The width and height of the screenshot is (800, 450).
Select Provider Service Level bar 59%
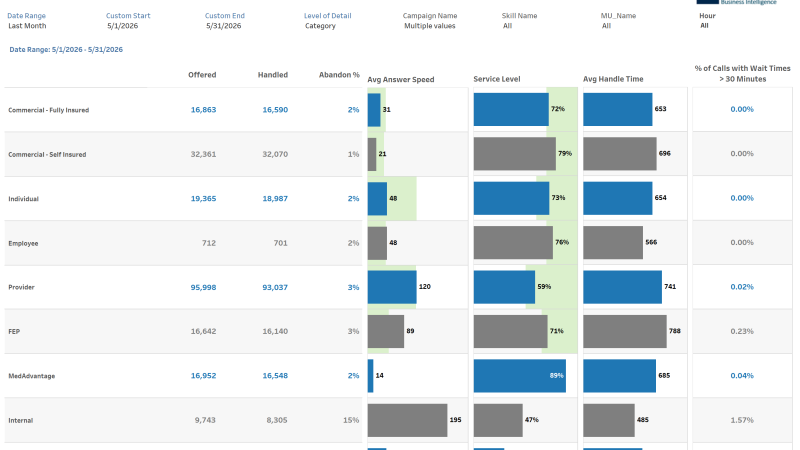(504, 287)
